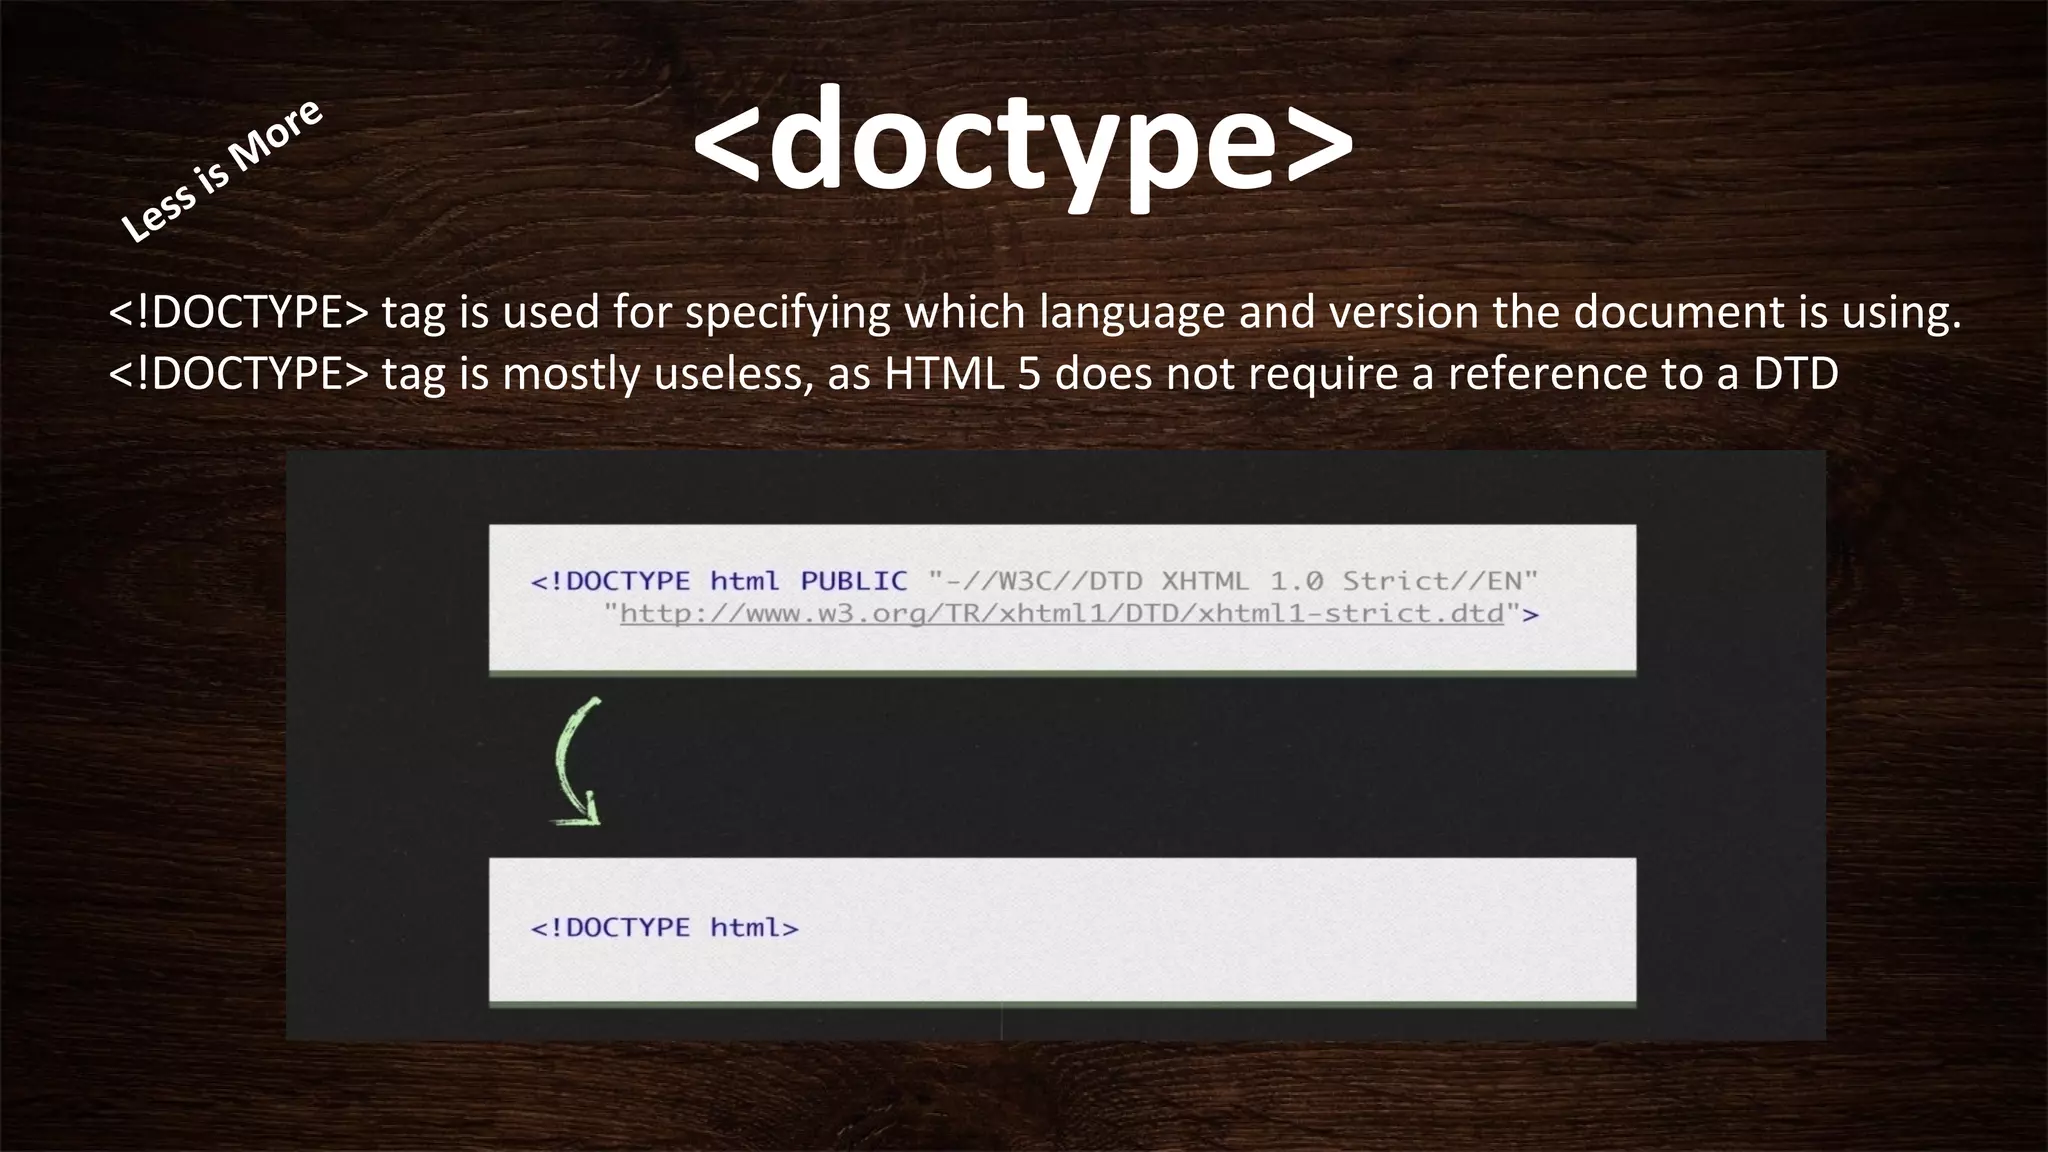Click the sentence saying HTML 5 needs no DTD
2048x1152 pixels.
[x=973, y=374]
